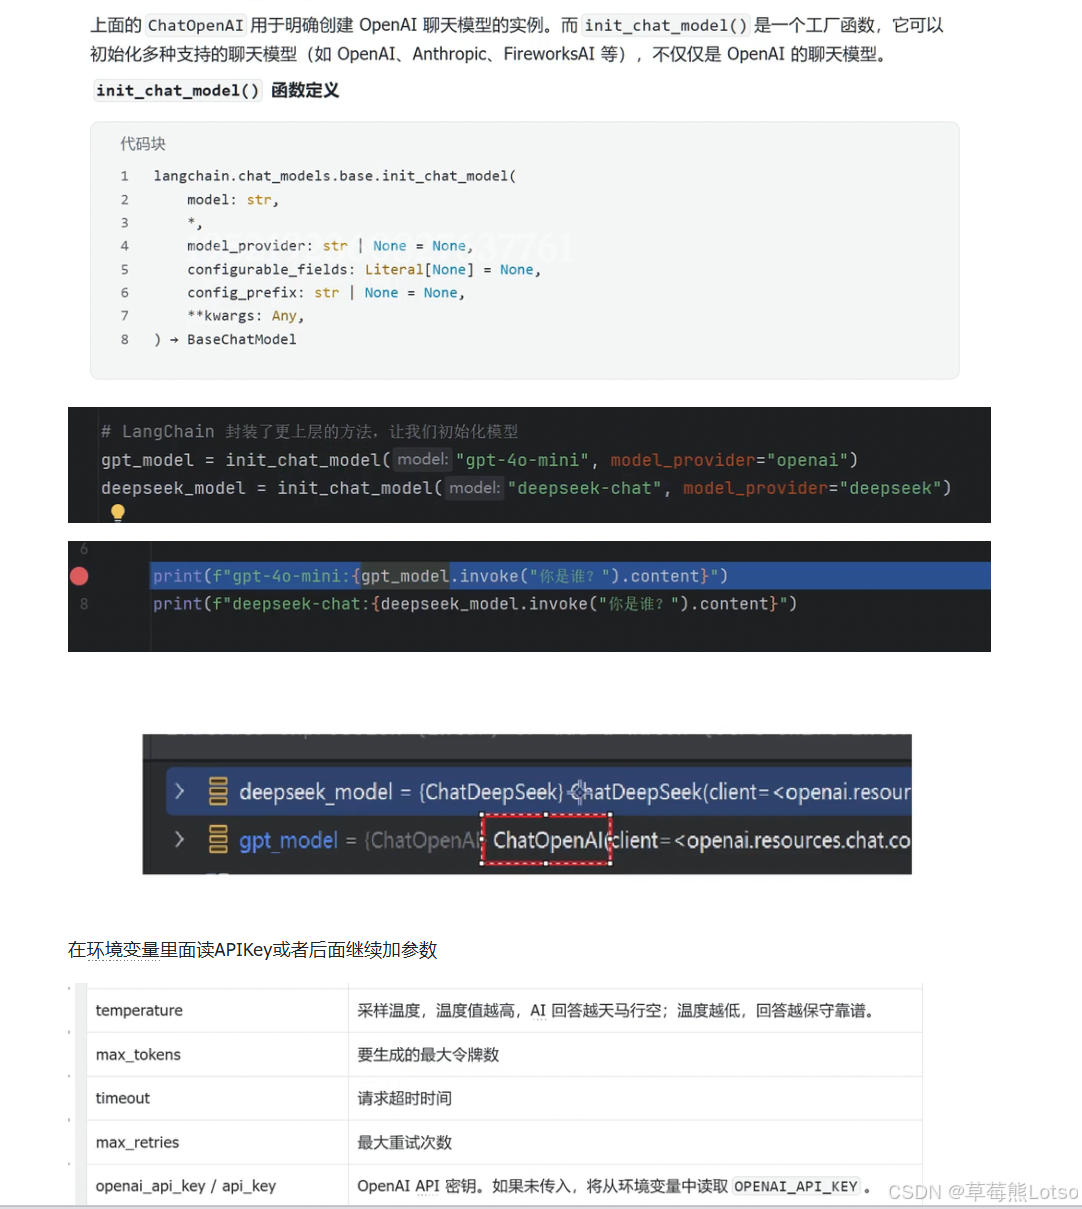Click the deepseek_model = init_chat_model line

coord(526,488)
